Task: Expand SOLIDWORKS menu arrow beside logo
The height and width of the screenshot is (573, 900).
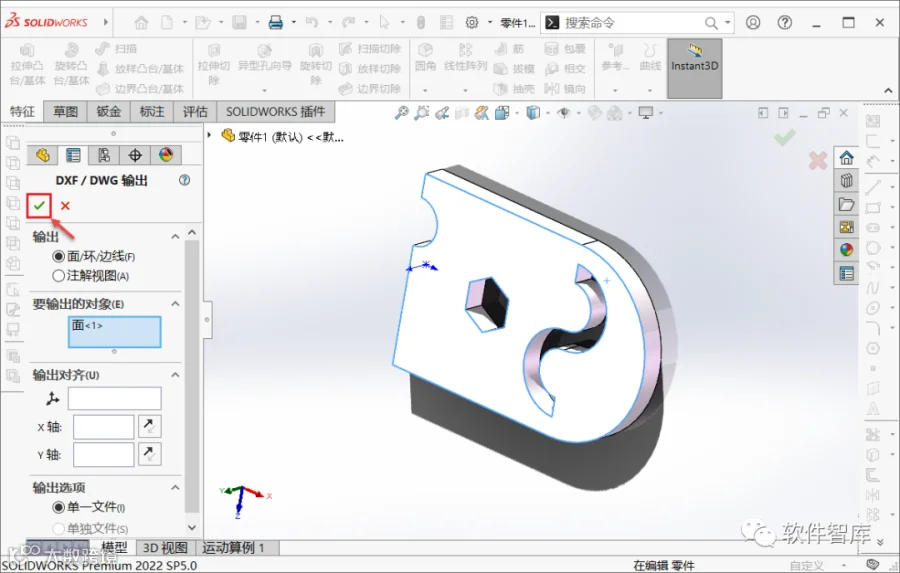Action: (106, 22)
